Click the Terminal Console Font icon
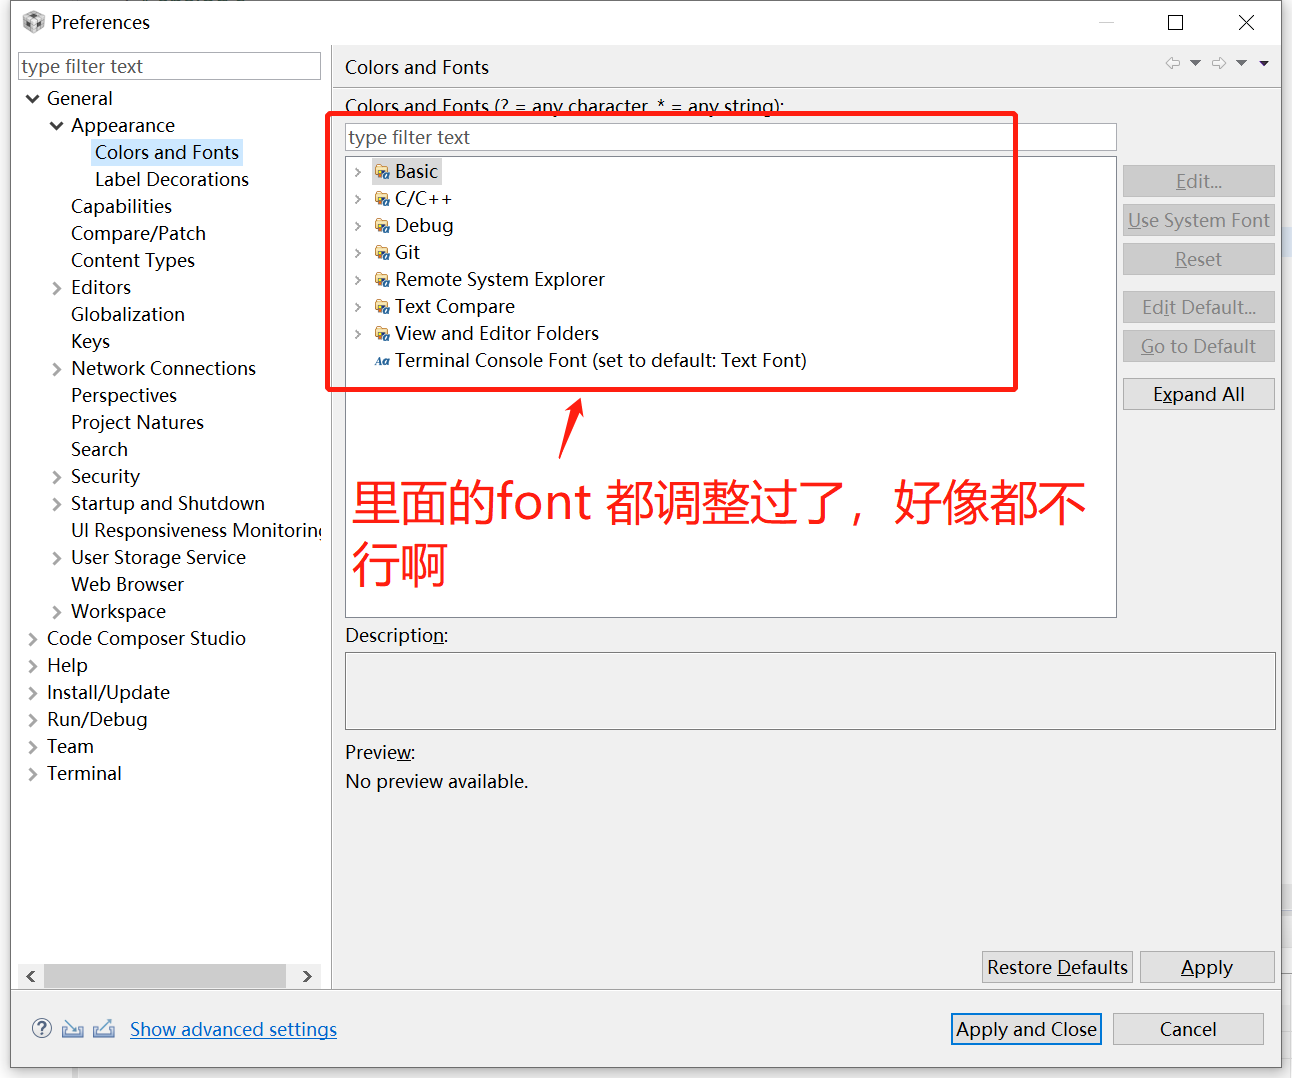This screenshot has height=1078, width=1292. pos(382,361)
